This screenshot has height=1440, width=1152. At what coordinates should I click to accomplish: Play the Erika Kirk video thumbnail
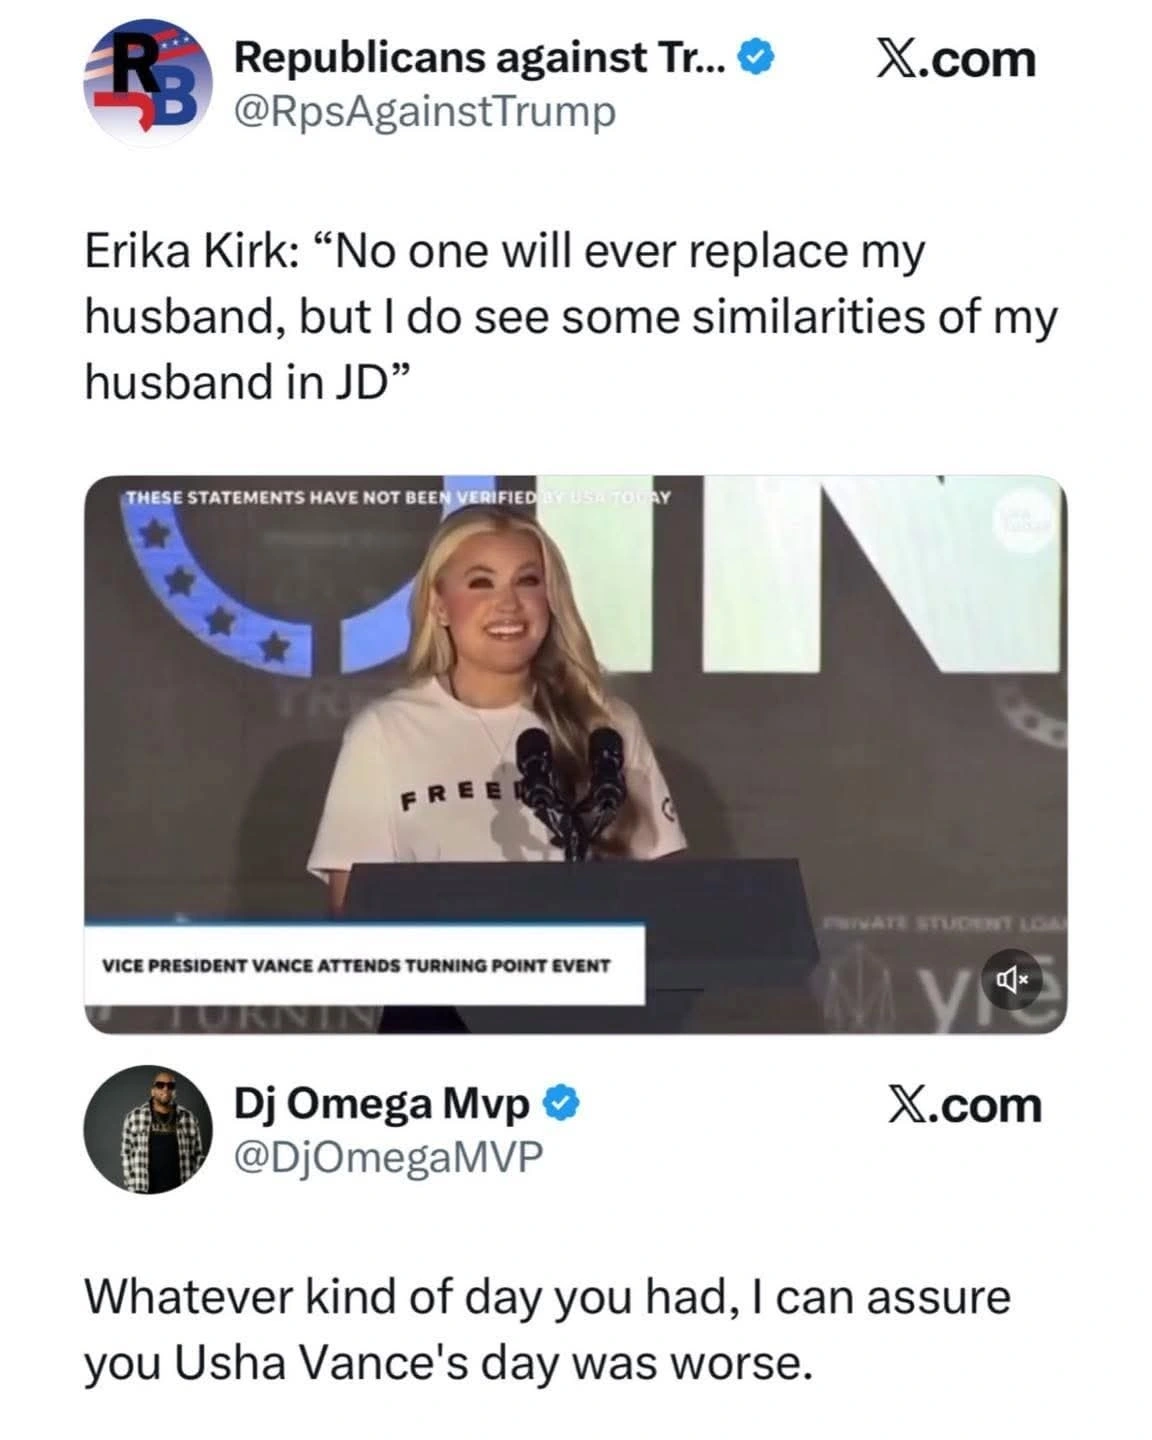click(x=576, y=754)
